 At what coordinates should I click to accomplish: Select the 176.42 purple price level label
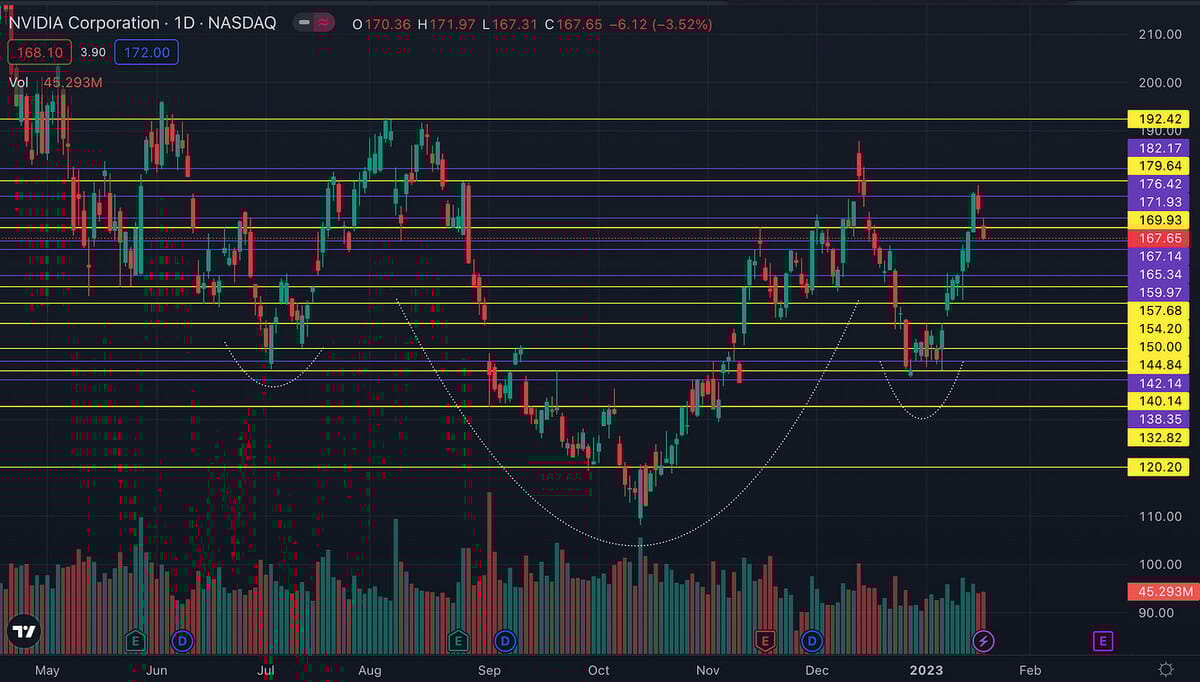pyautogui.click(x=1160, y=184)
